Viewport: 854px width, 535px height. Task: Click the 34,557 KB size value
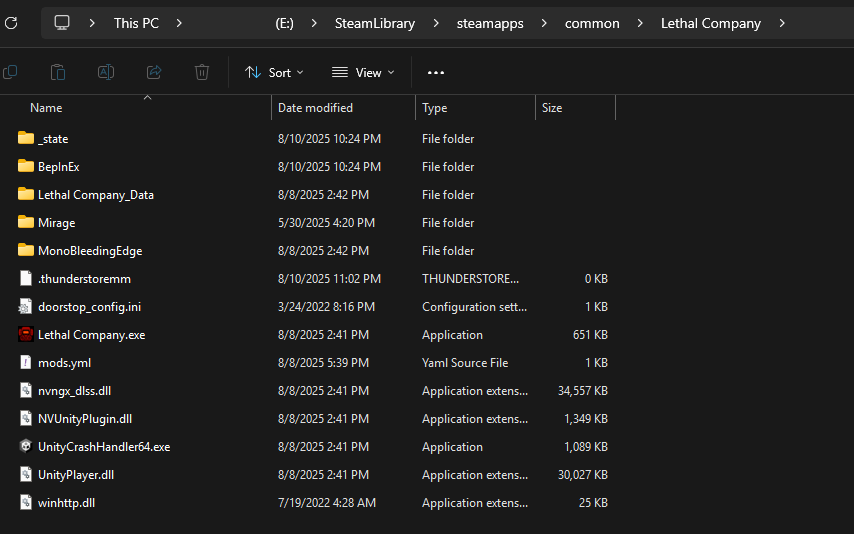[x=582, y=391]
